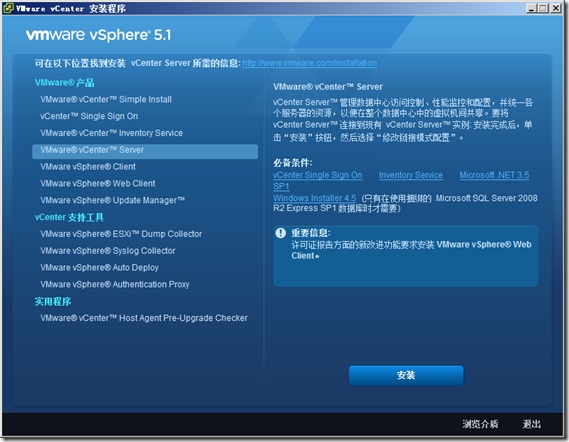Open the vmware.com/installation link
Image resolution: width=569 pixels, height=442 pixels.
(310, 63)
